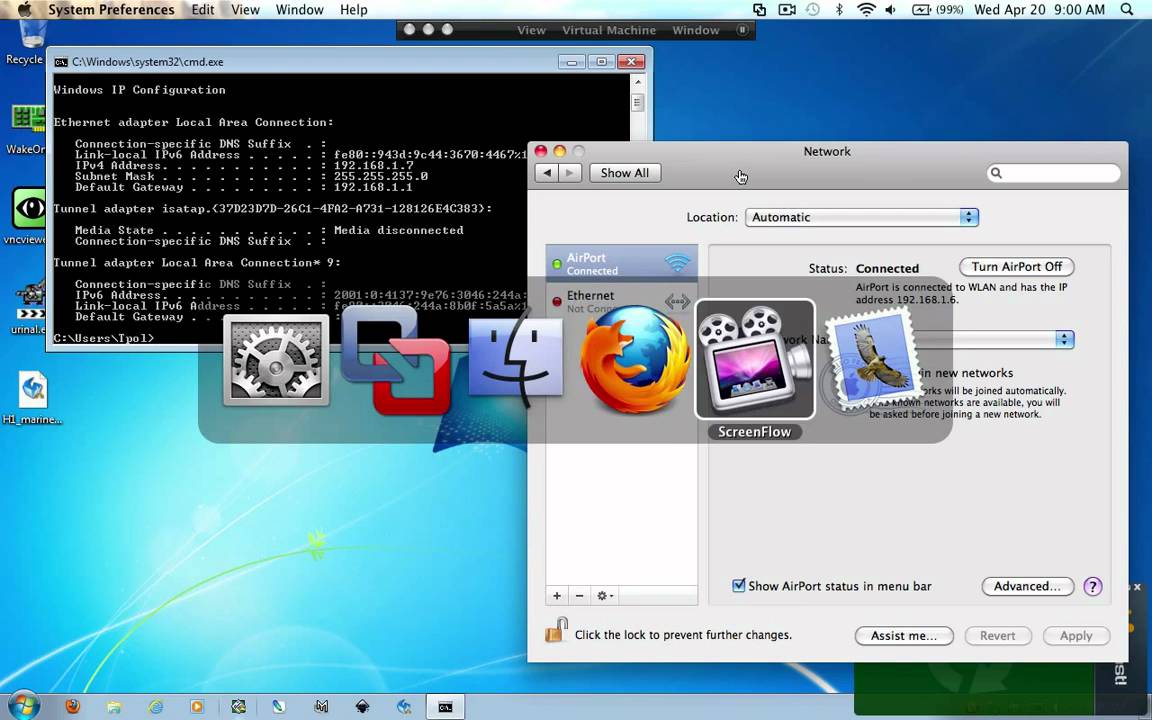
Task: Open Internet Explorer on the taskbar
Action: 155,707
